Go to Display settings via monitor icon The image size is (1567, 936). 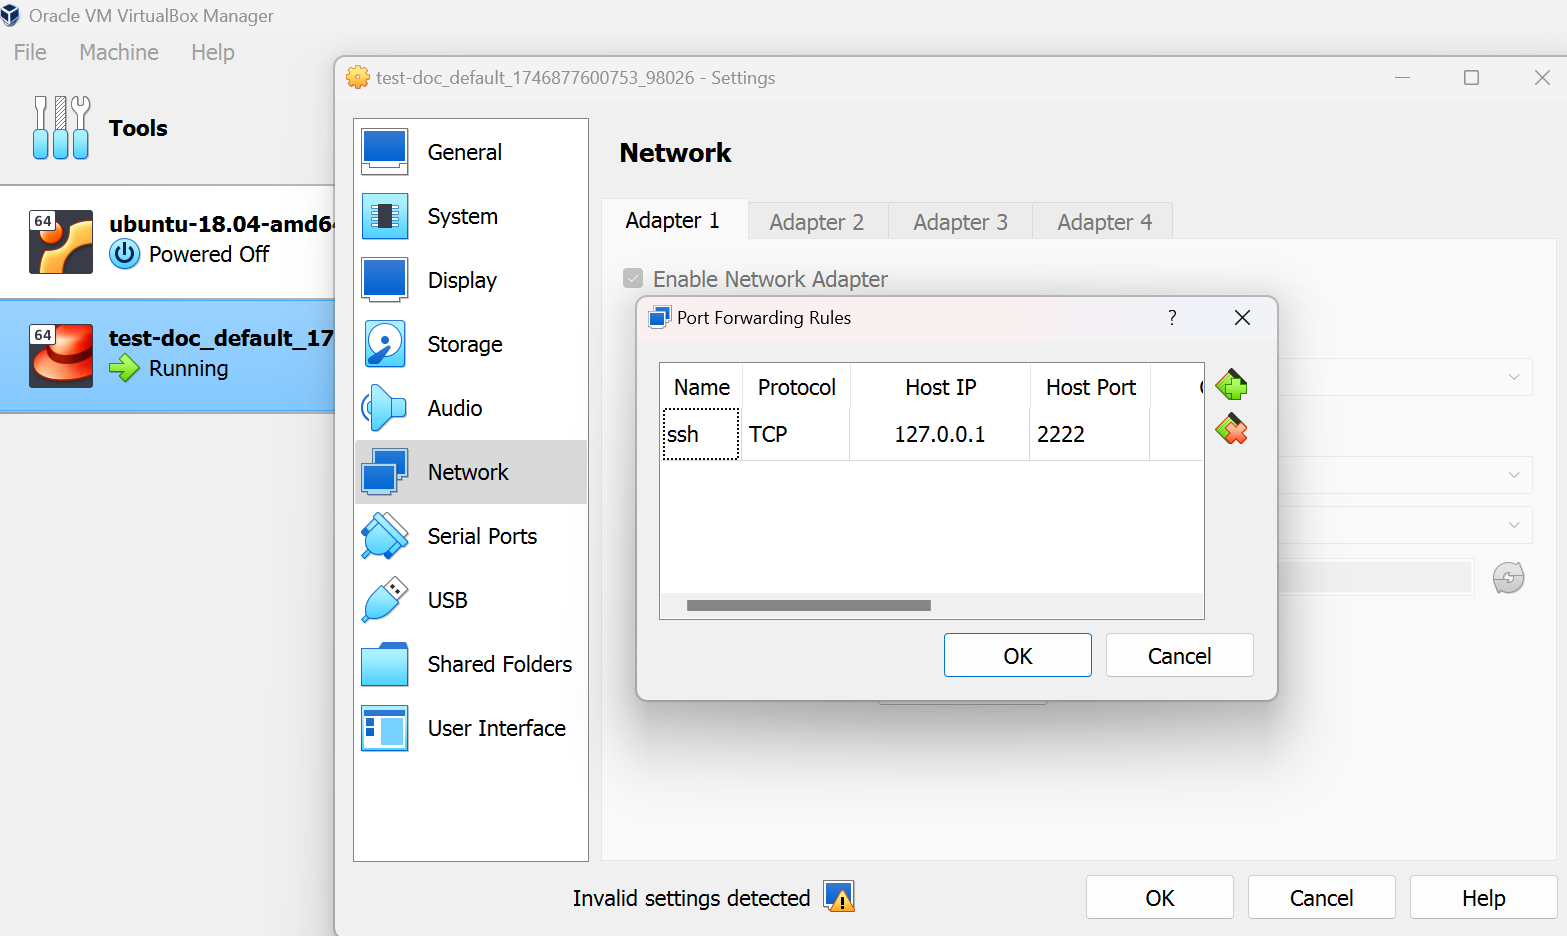385,280
